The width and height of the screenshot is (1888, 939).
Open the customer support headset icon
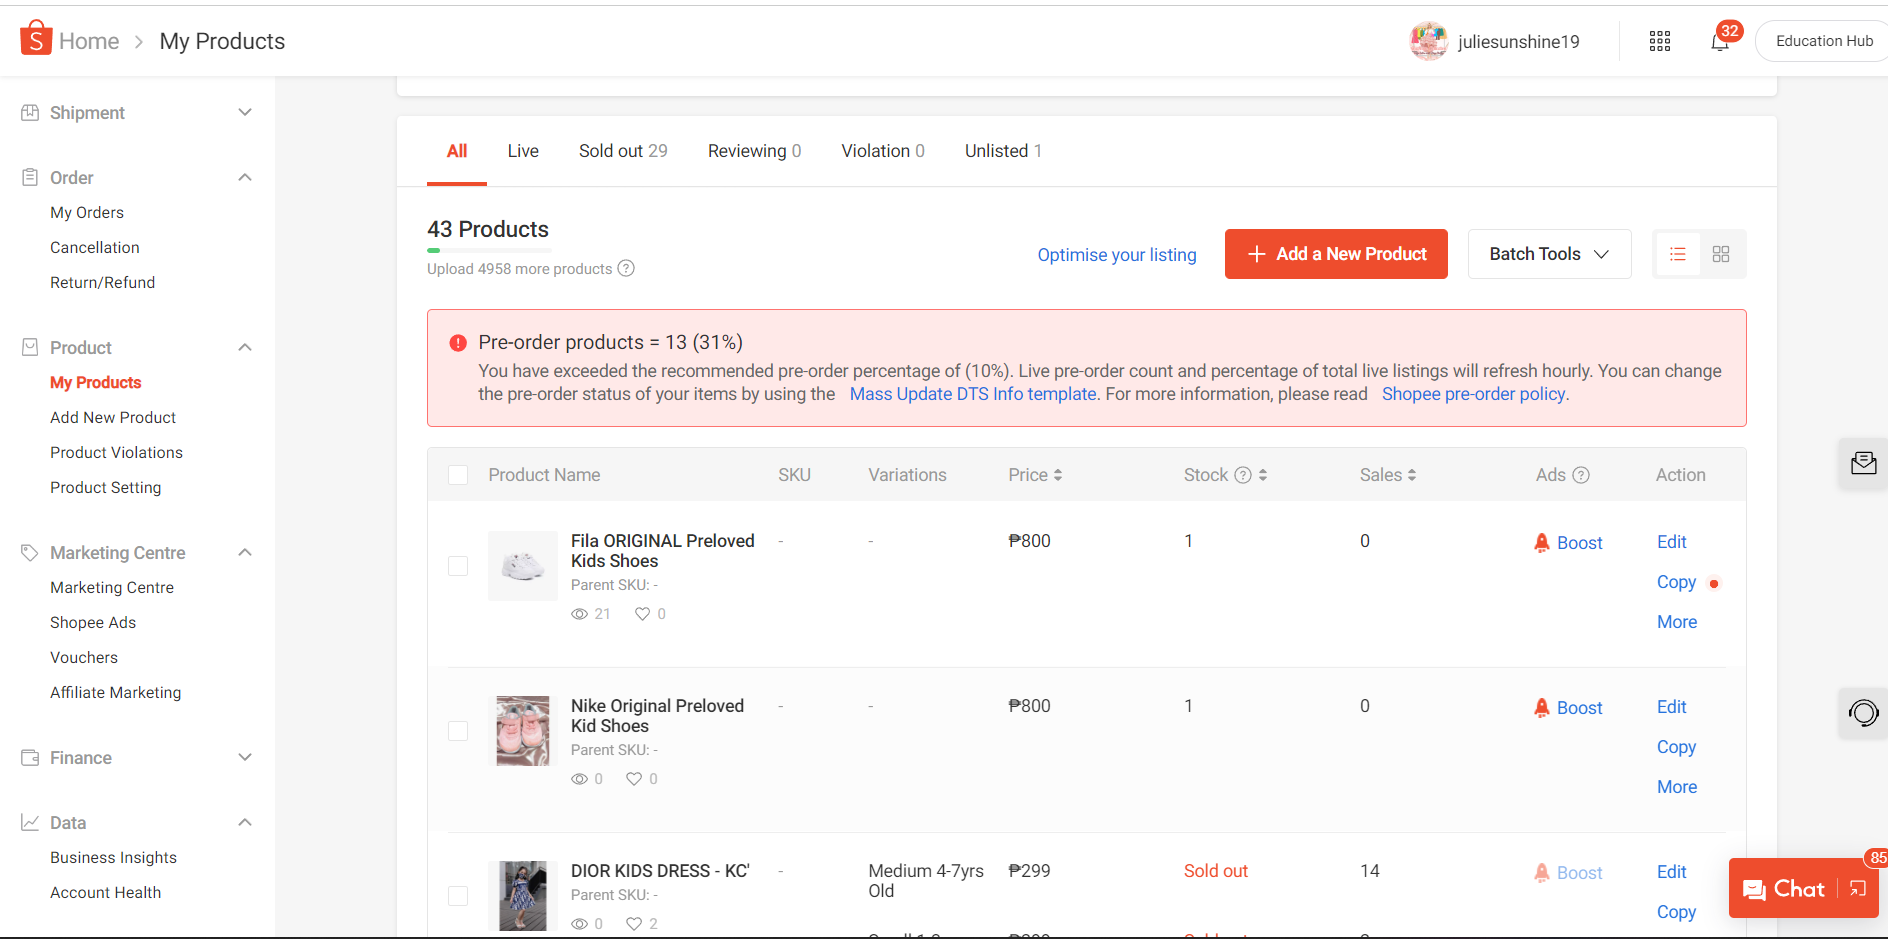coord(1863,713)
